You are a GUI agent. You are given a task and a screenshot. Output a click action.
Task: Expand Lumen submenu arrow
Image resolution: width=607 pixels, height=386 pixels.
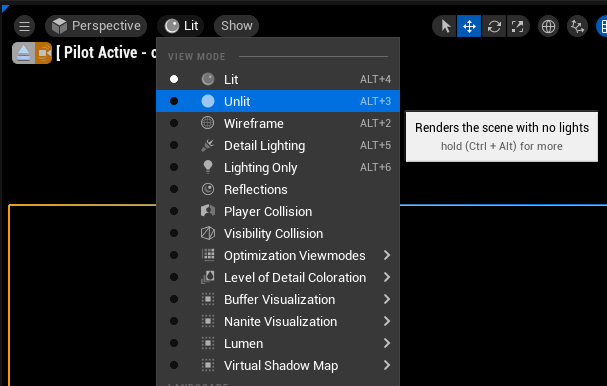387,343
